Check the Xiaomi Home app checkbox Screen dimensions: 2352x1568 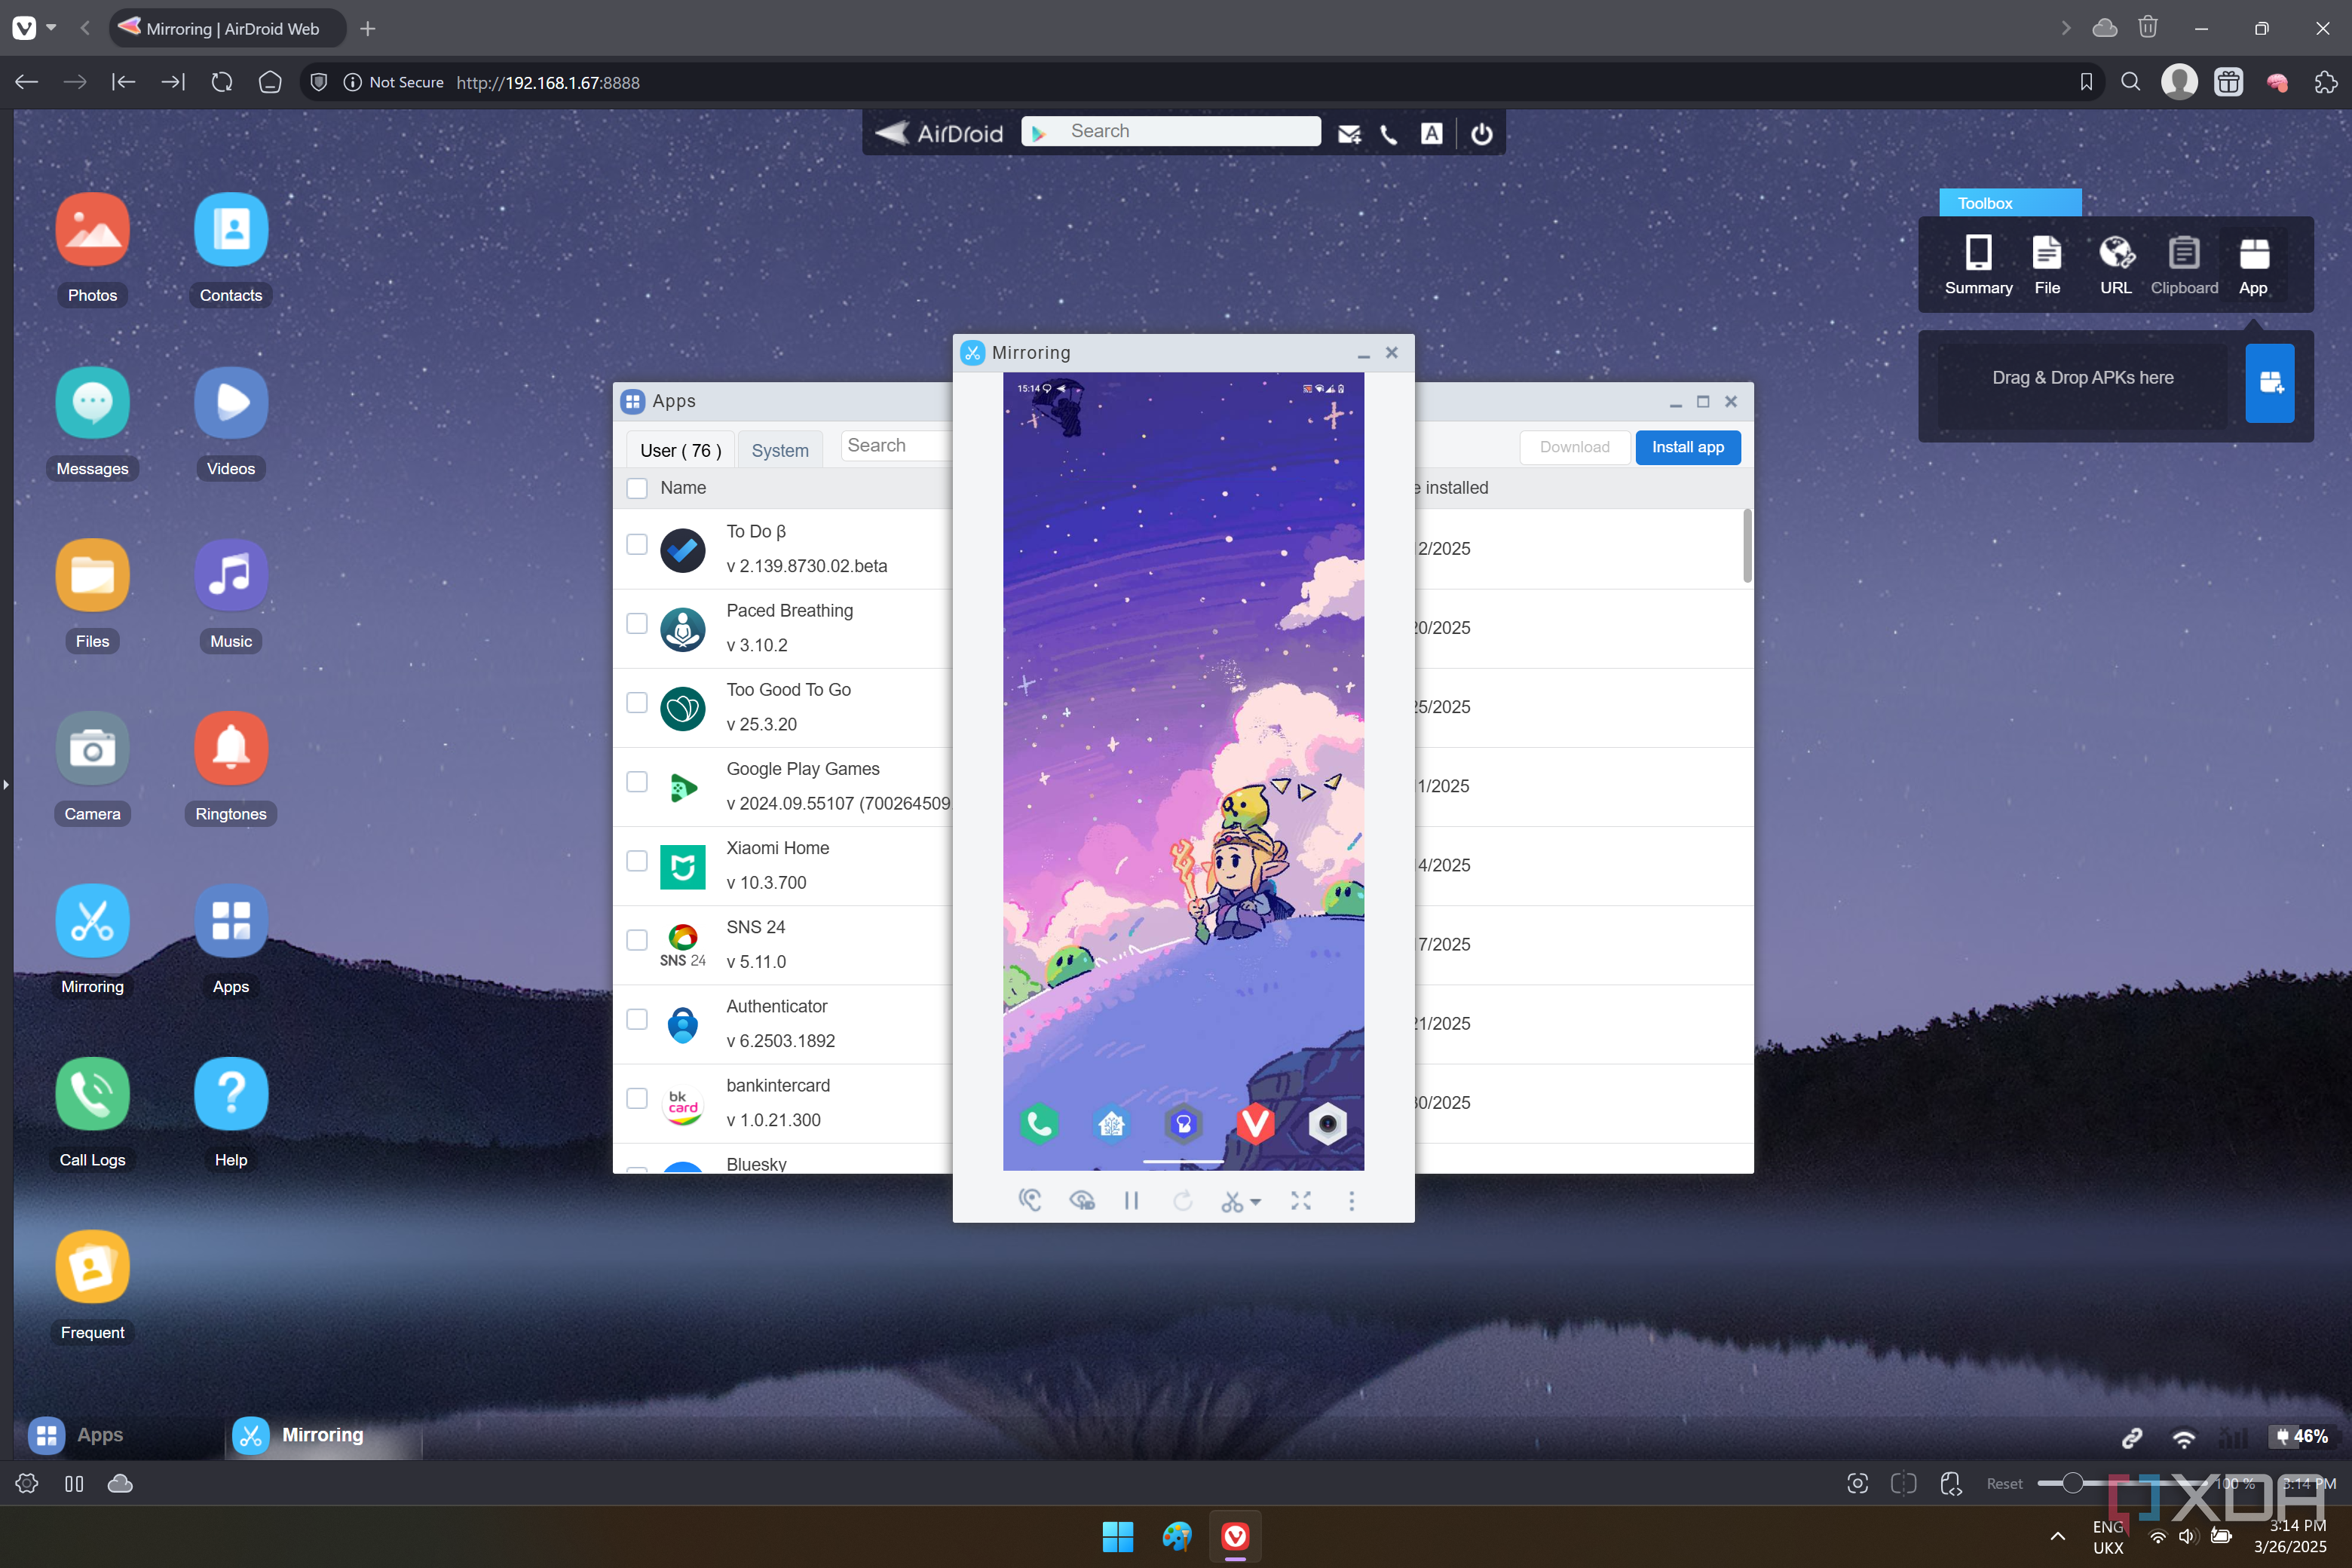(637, 861)
